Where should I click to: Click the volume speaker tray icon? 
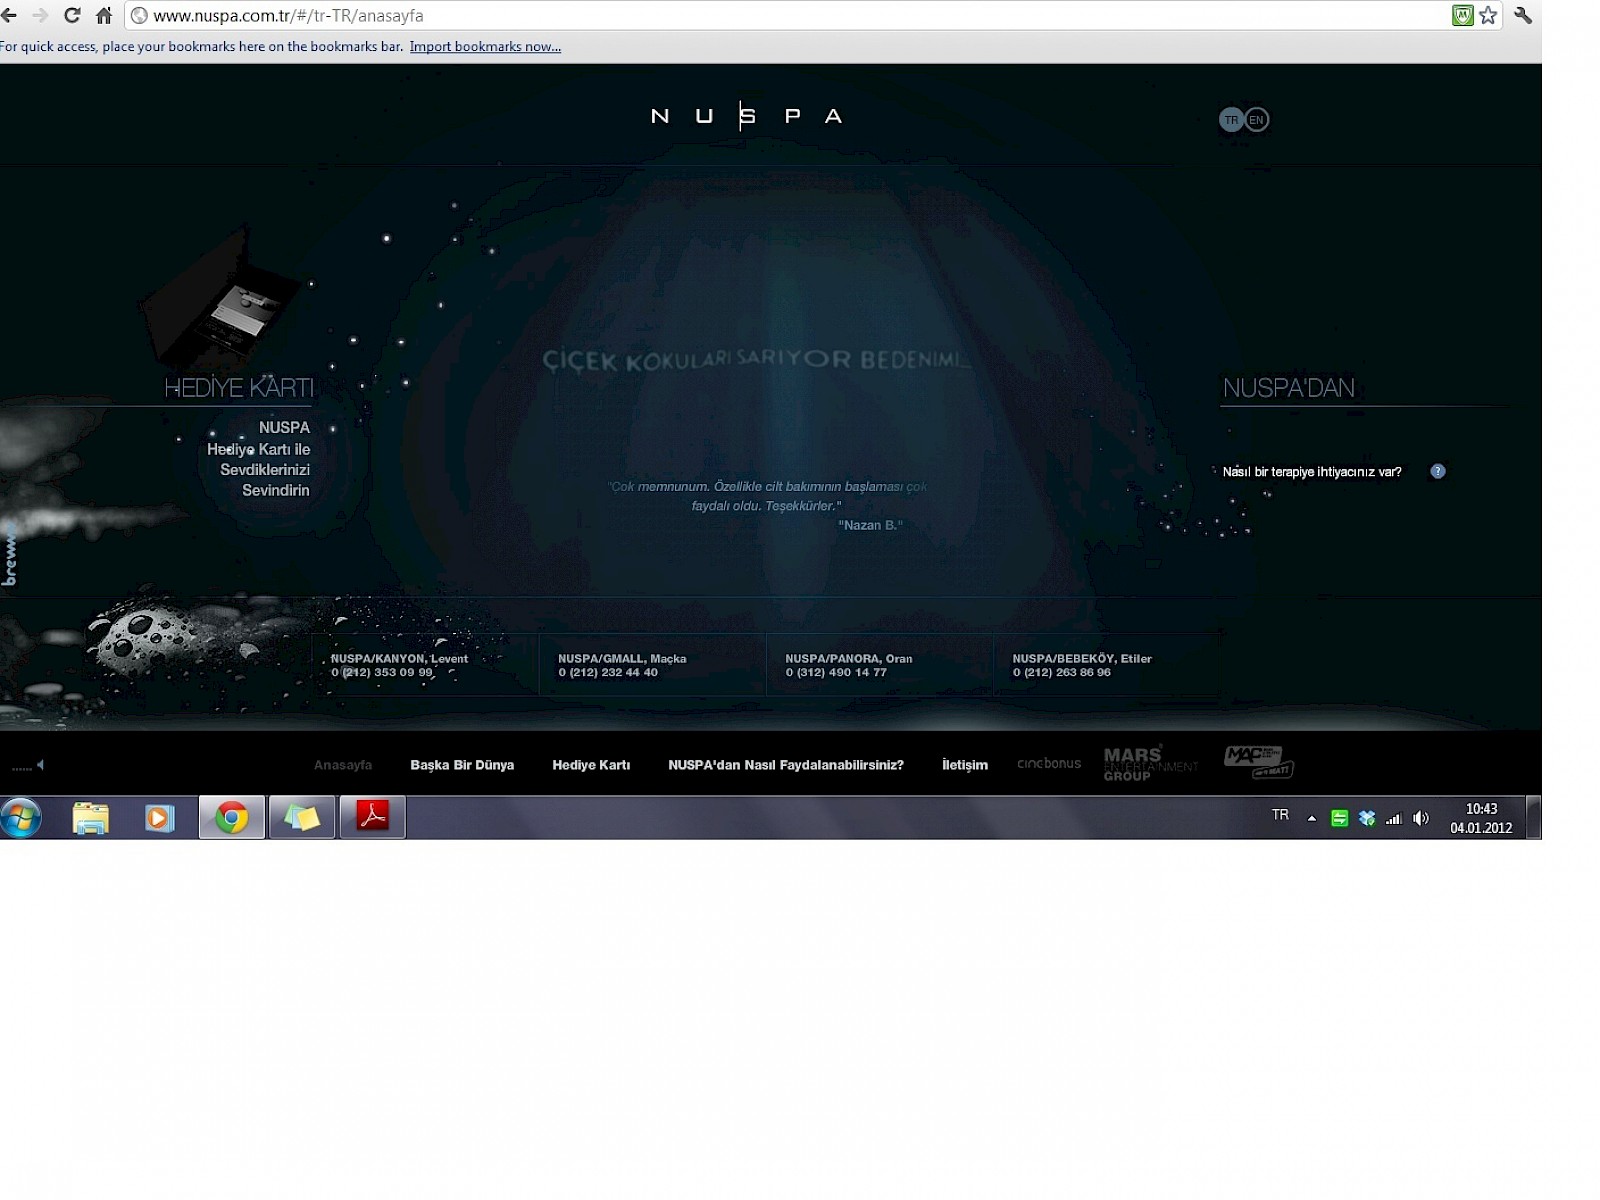[x=1420, y=819]
